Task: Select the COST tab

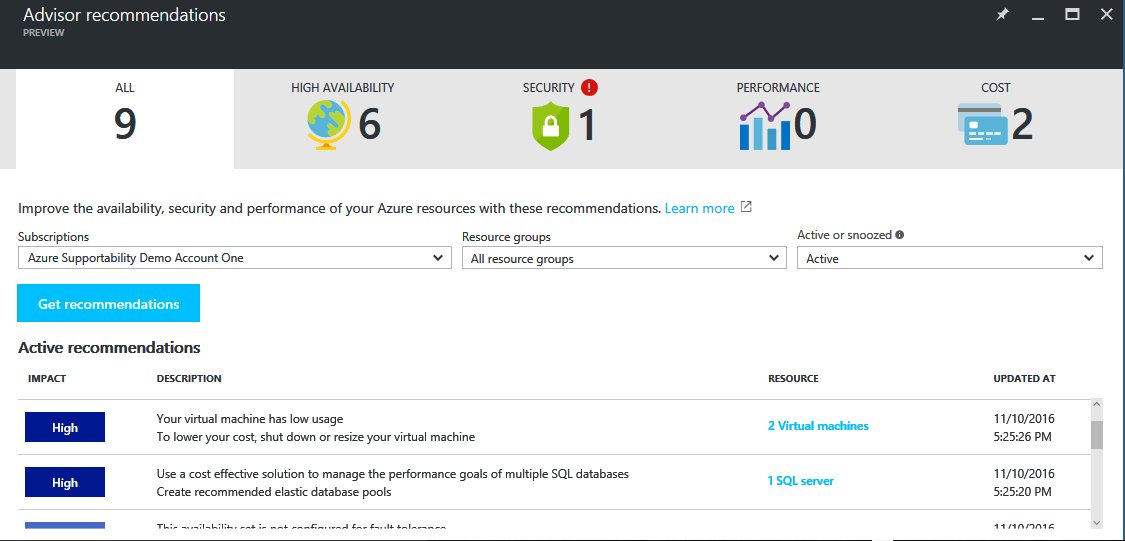Action: [995, 118]
